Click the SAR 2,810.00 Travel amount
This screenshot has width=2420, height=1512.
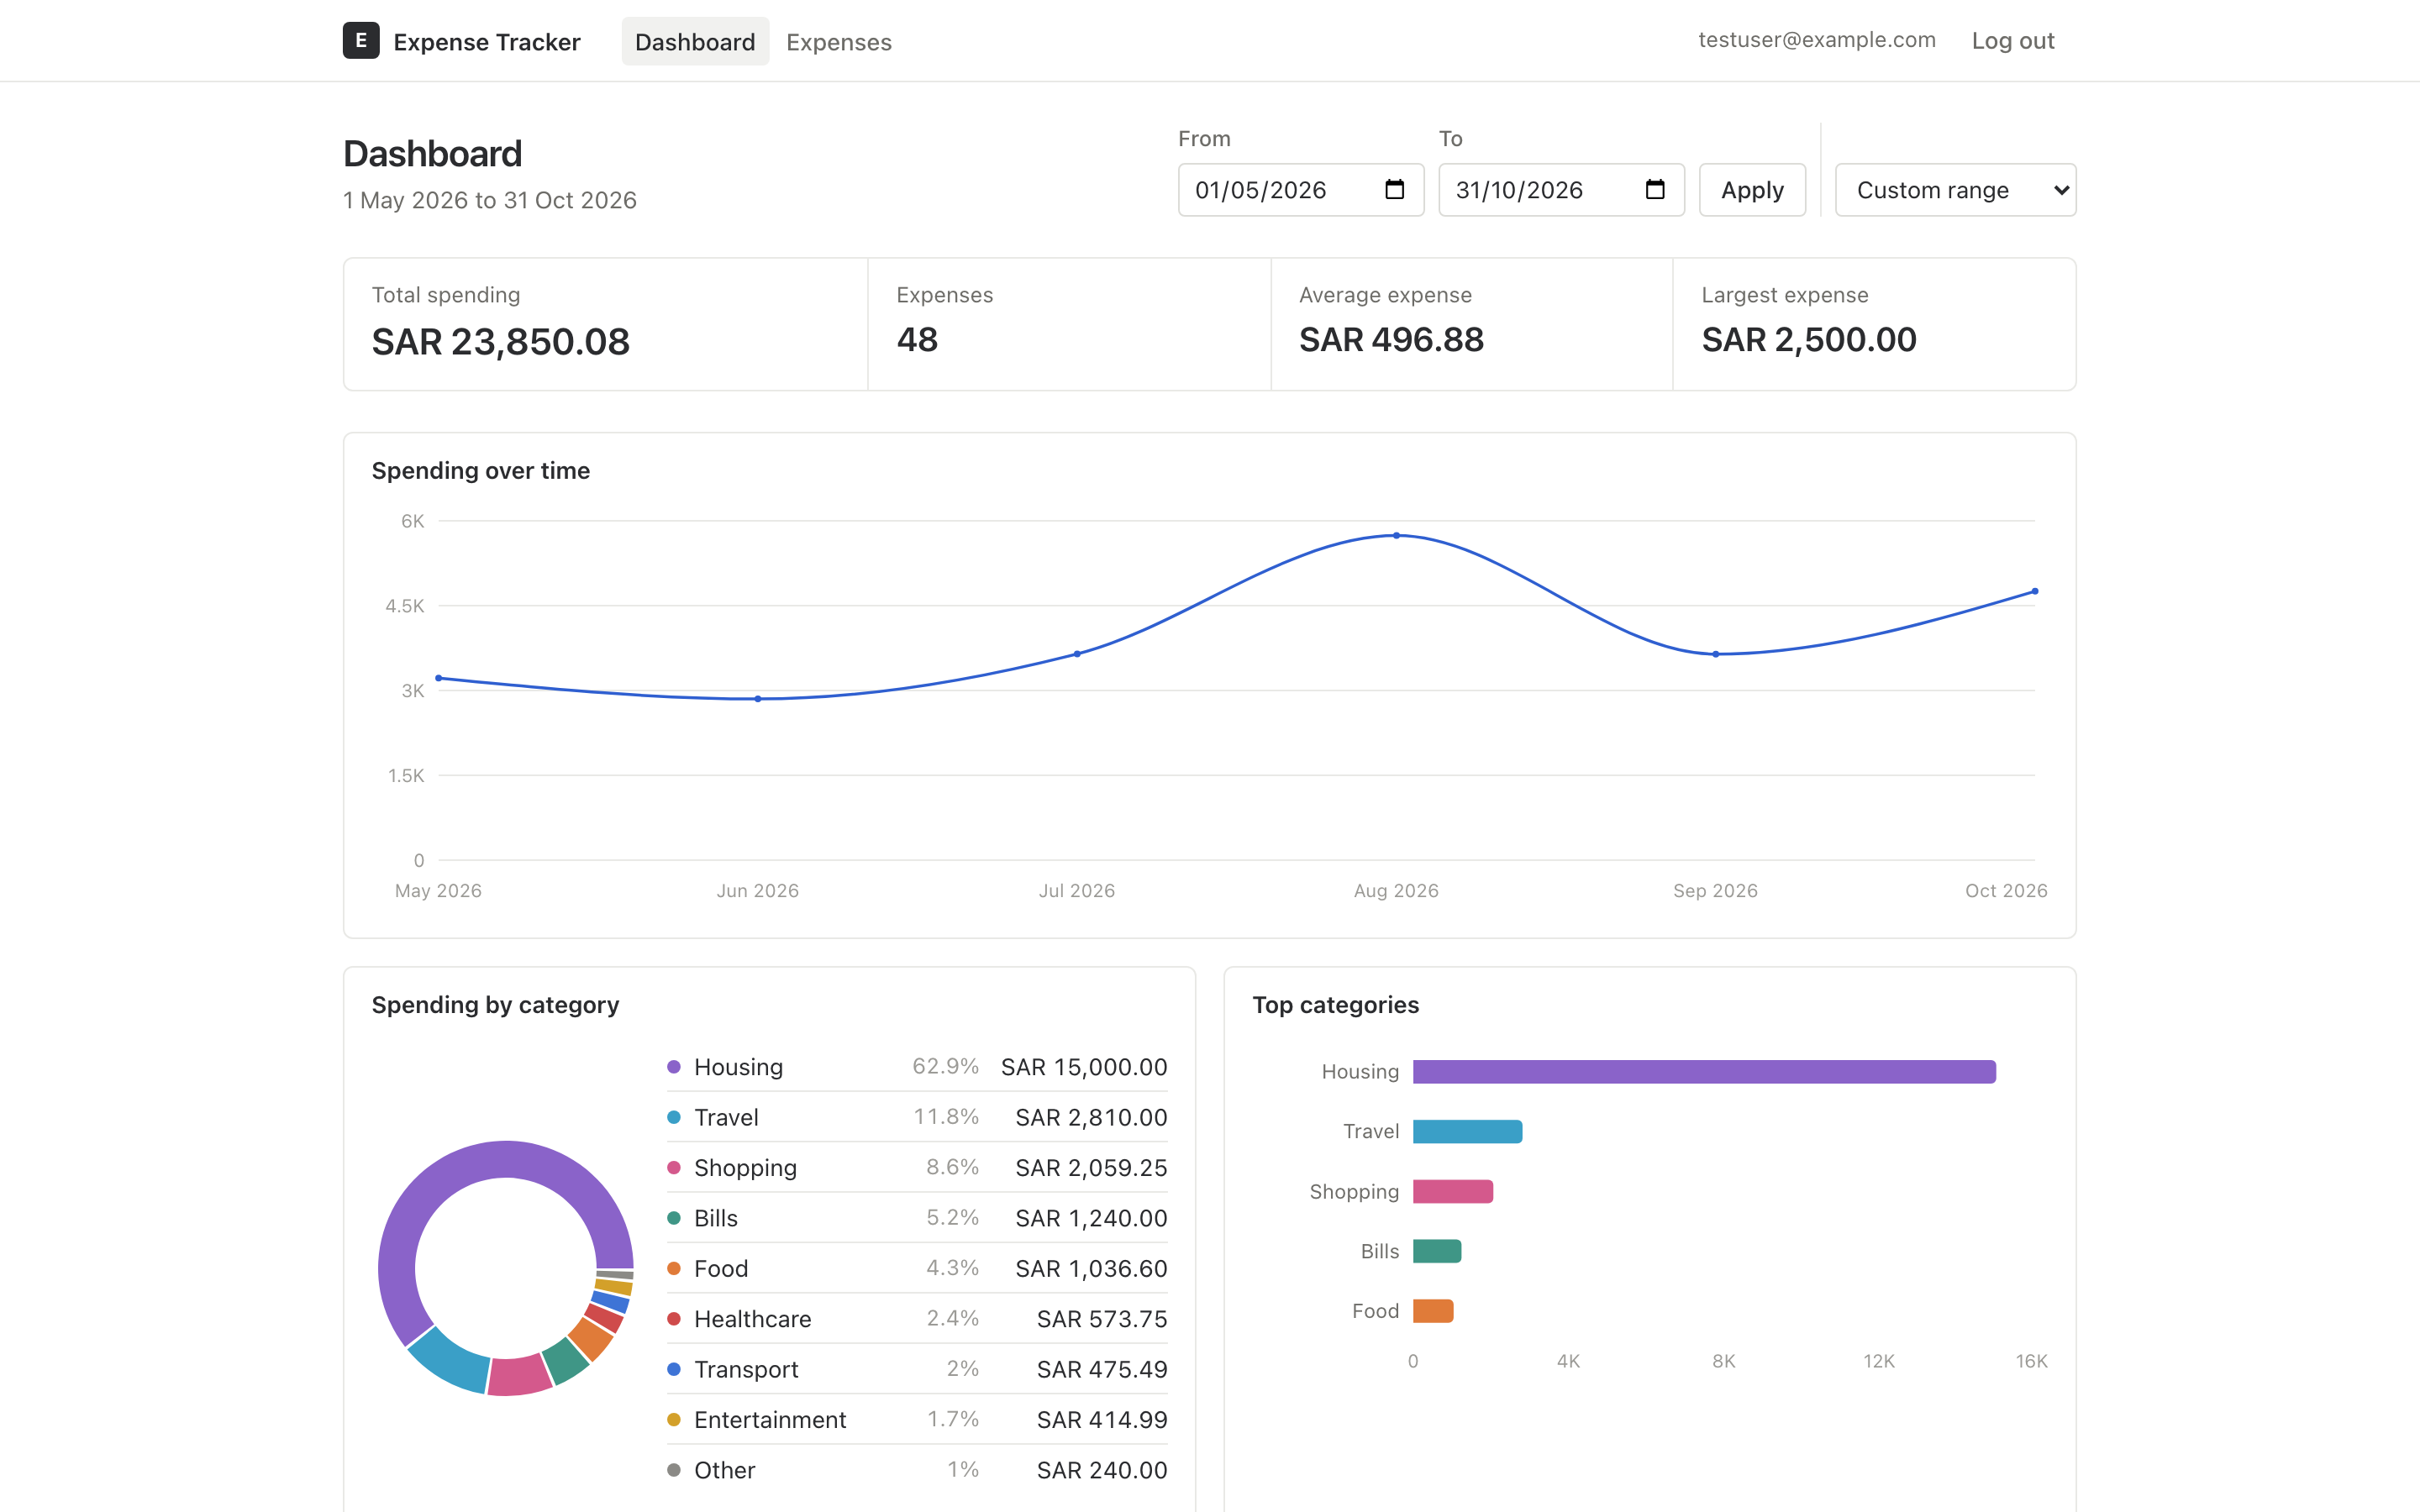point(1091,1117)
